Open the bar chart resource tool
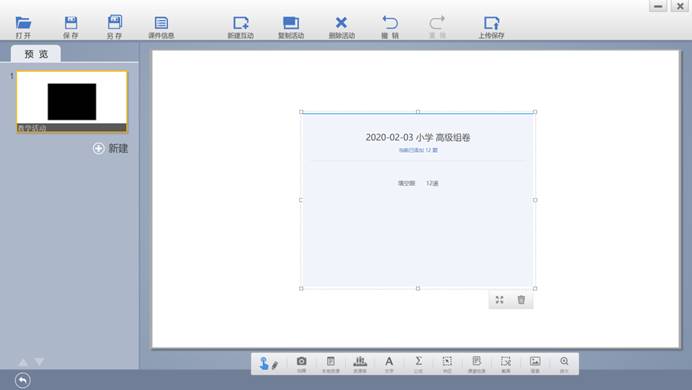 tap(360, 364)
